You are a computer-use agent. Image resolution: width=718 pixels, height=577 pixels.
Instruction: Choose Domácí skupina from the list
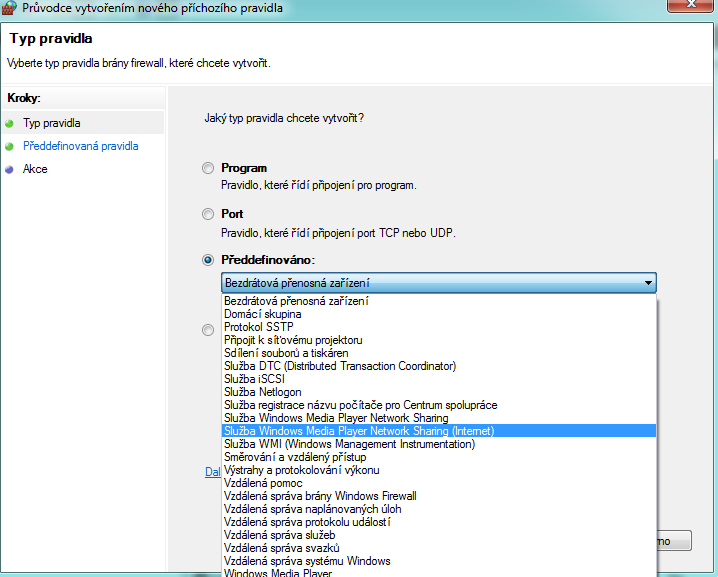pos(439,314)
